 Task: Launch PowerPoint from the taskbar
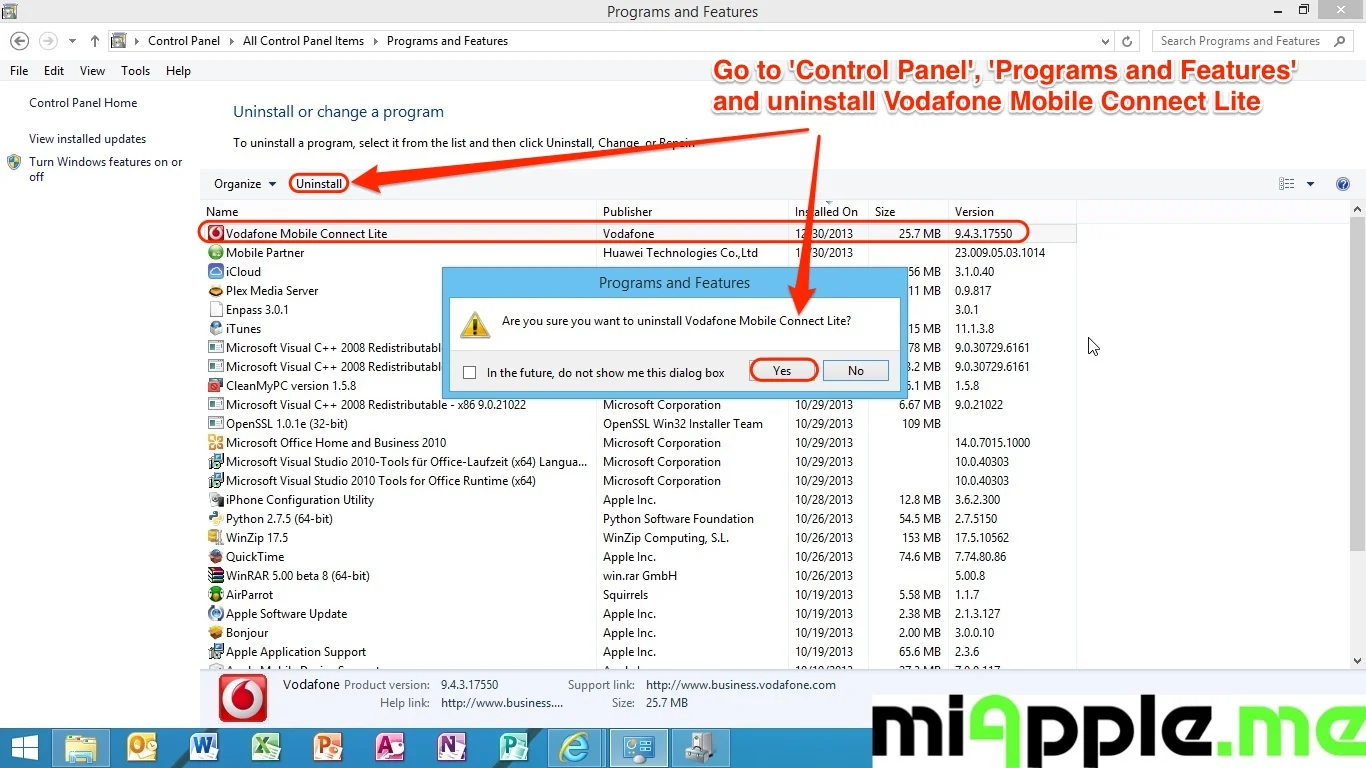(x=328, y=748)
